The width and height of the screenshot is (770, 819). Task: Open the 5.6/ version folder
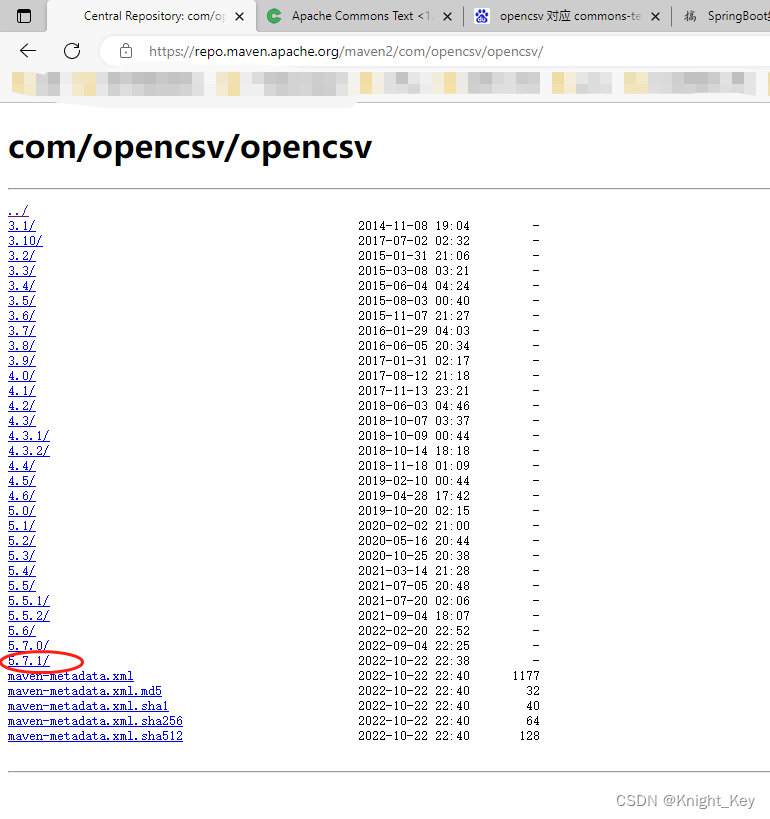[21, 631]
